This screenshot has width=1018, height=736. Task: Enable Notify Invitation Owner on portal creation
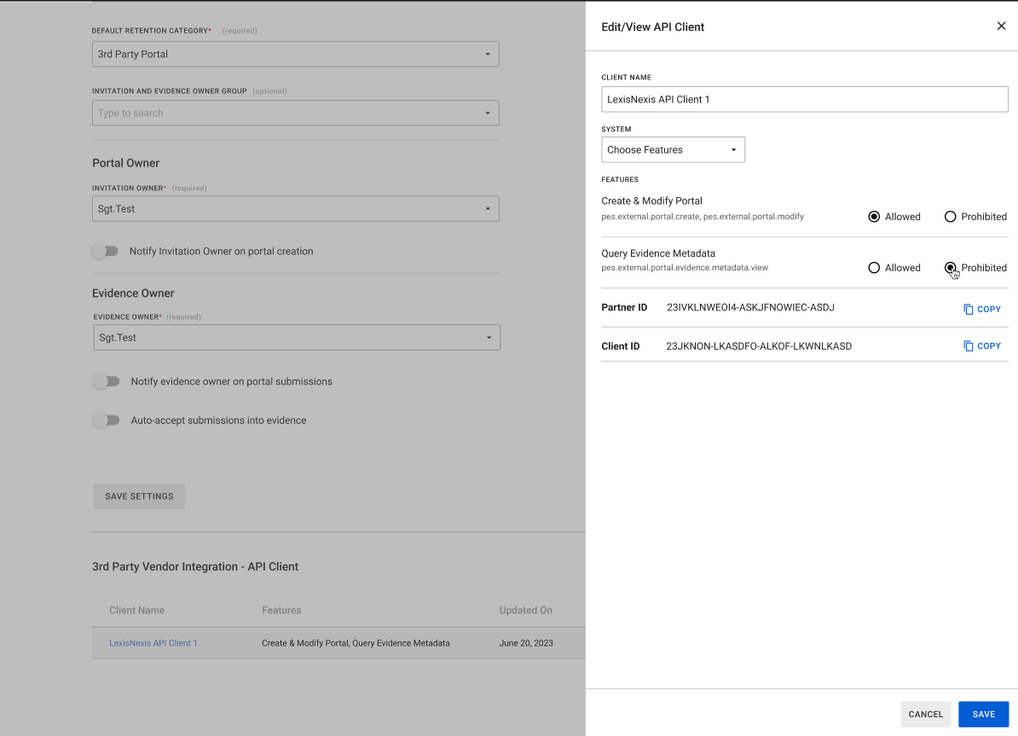106,251
